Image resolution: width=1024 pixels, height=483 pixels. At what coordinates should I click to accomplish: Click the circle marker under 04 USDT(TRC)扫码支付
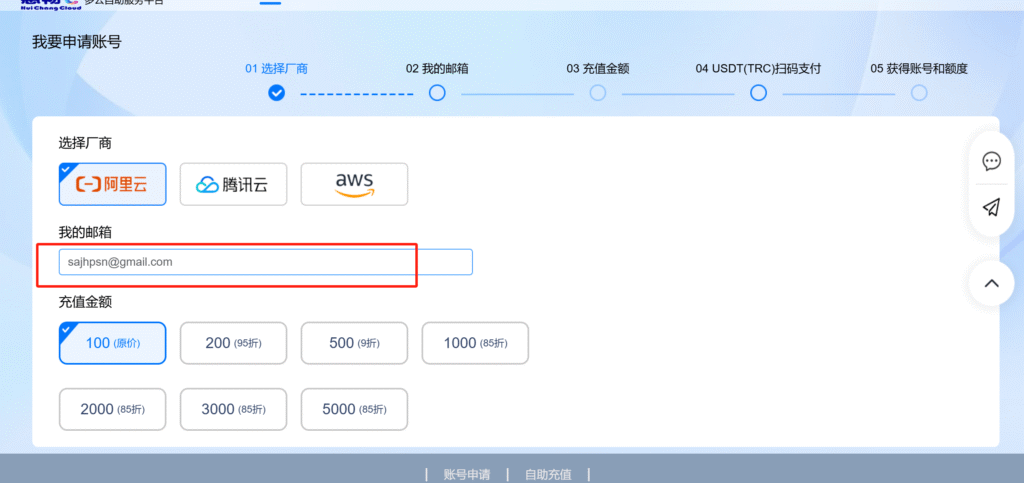pyautogui.click(x=758, y=93)
